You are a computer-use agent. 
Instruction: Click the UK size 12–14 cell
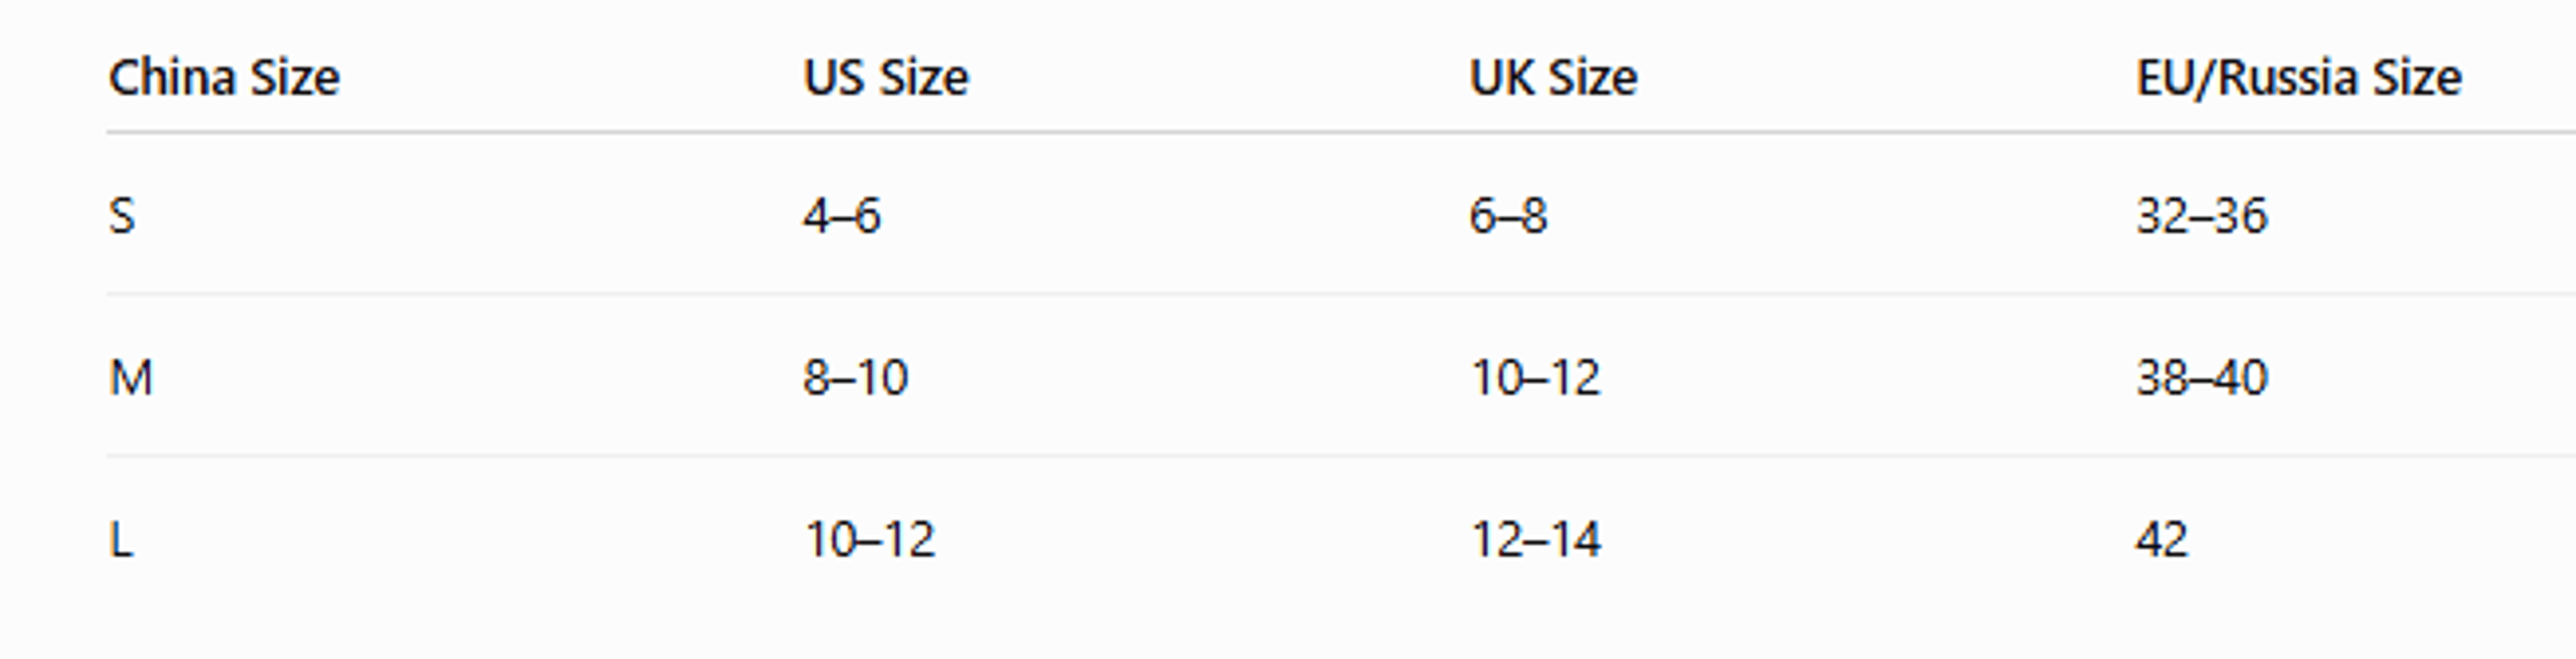(x=1536, y=540)
